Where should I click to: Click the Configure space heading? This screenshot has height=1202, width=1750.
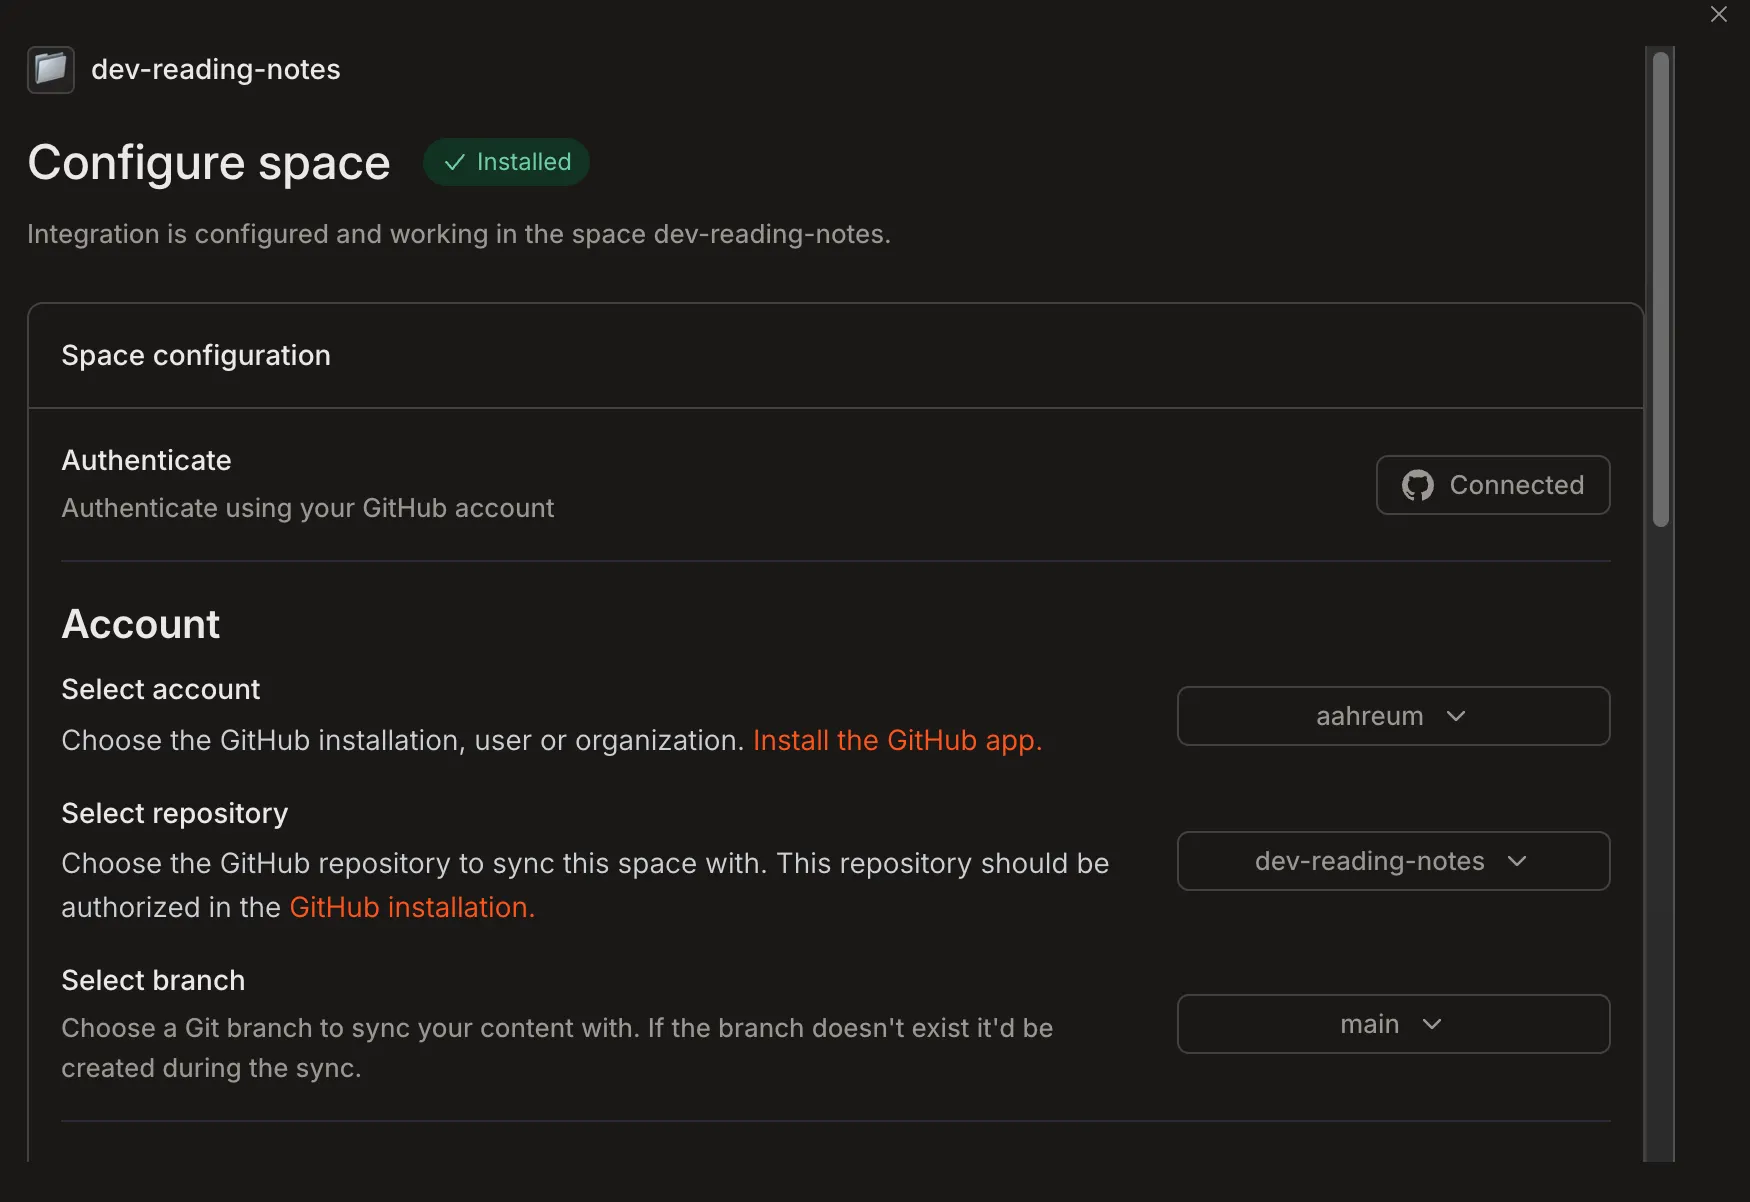[x=209, y=162]
